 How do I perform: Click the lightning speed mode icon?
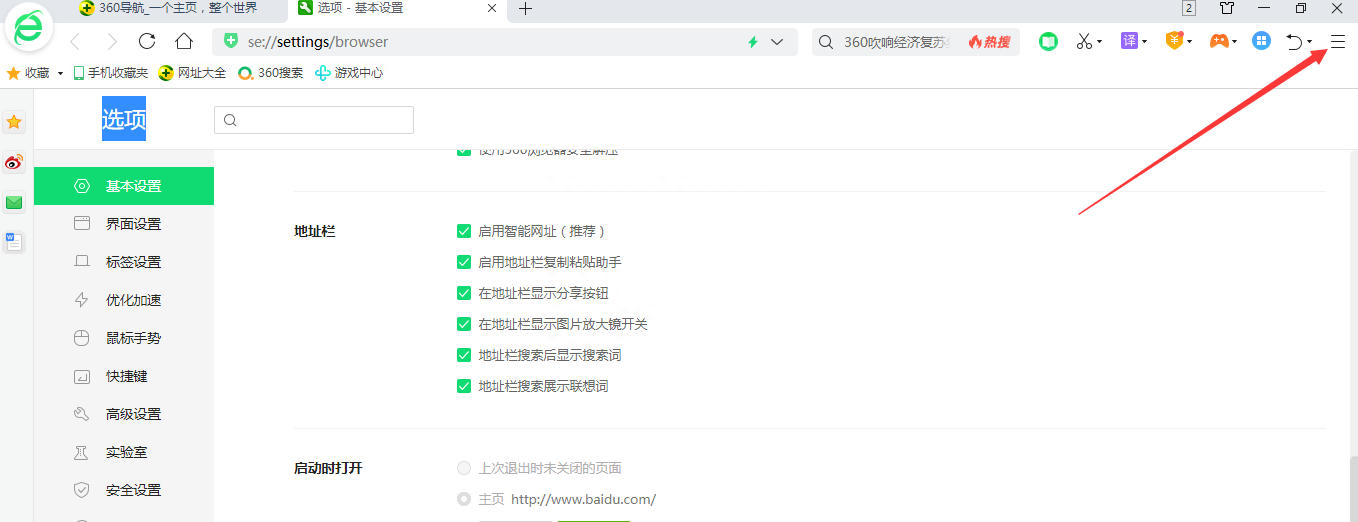tap(753, 42)
